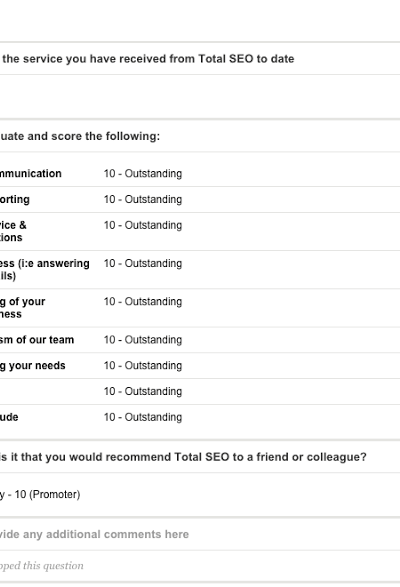Viewport: 400px width, 587px height.
Task: Select the 'g of your' row label
Action: (x=22, y=308)
